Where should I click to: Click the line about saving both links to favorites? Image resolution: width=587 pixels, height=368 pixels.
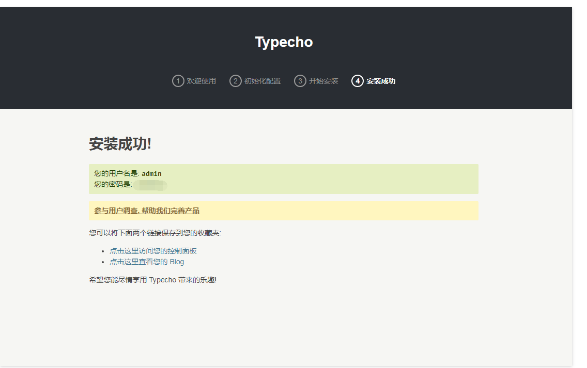[x=155, y=233]
